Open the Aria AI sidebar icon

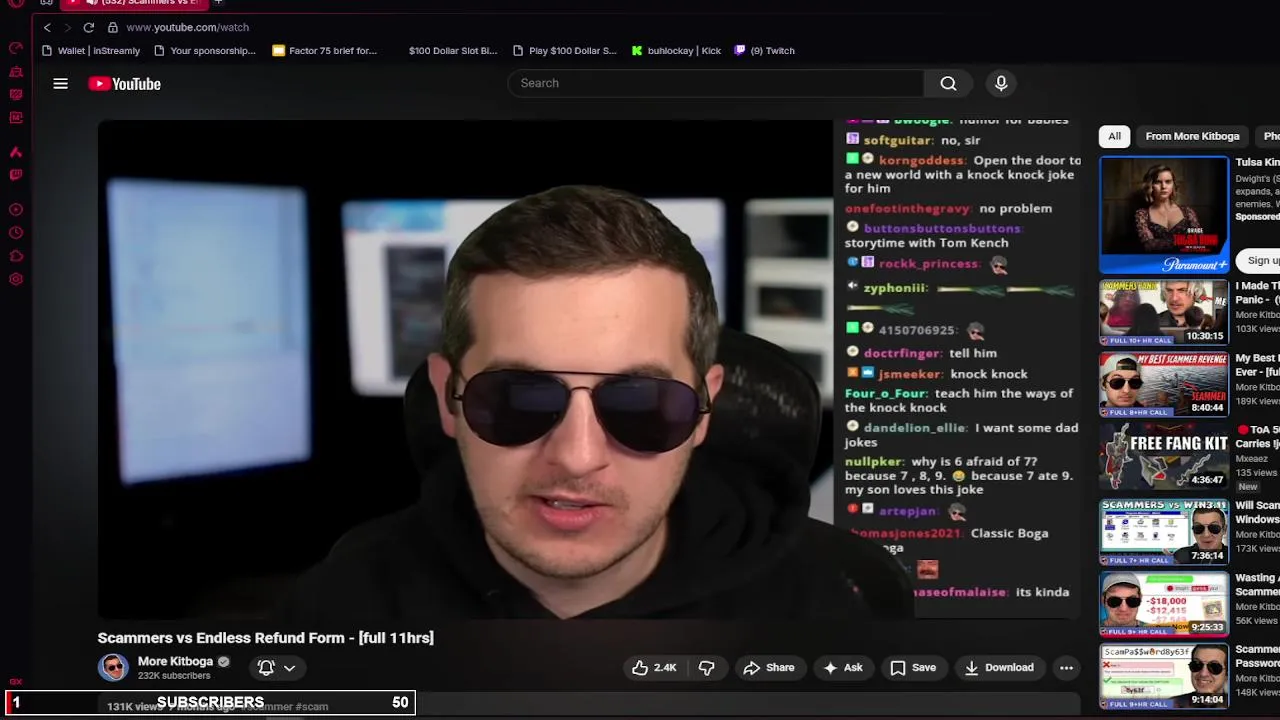click(16, 151)
